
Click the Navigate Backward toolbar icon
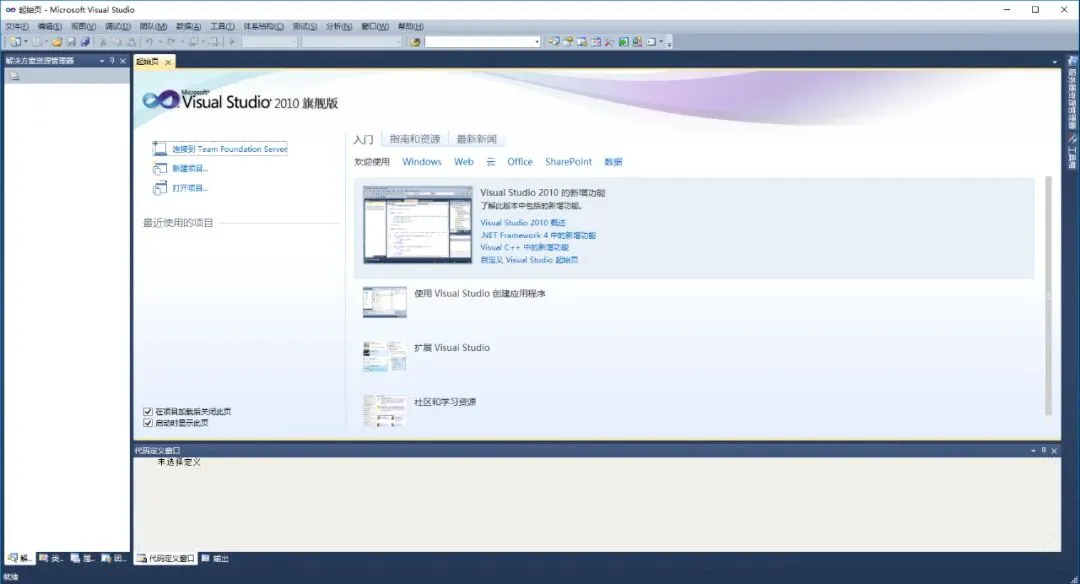click(x=194, y=41)
